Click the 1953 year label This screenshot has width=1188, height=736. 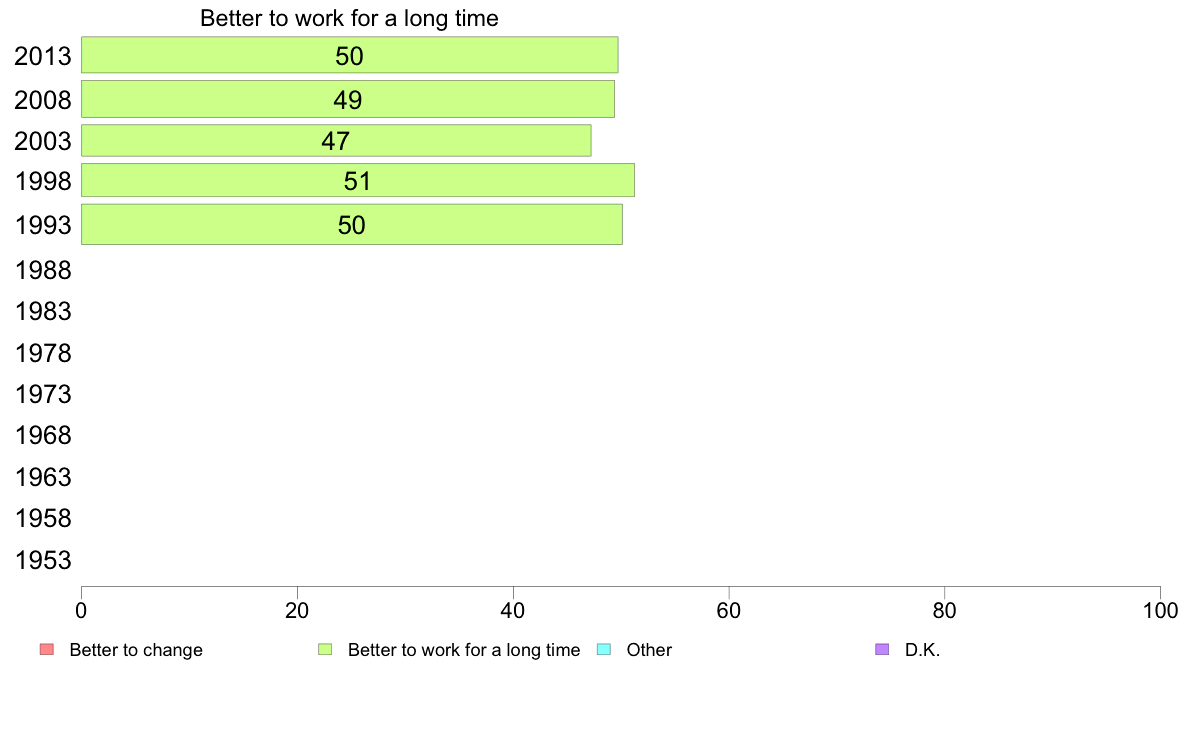(43, 560)
